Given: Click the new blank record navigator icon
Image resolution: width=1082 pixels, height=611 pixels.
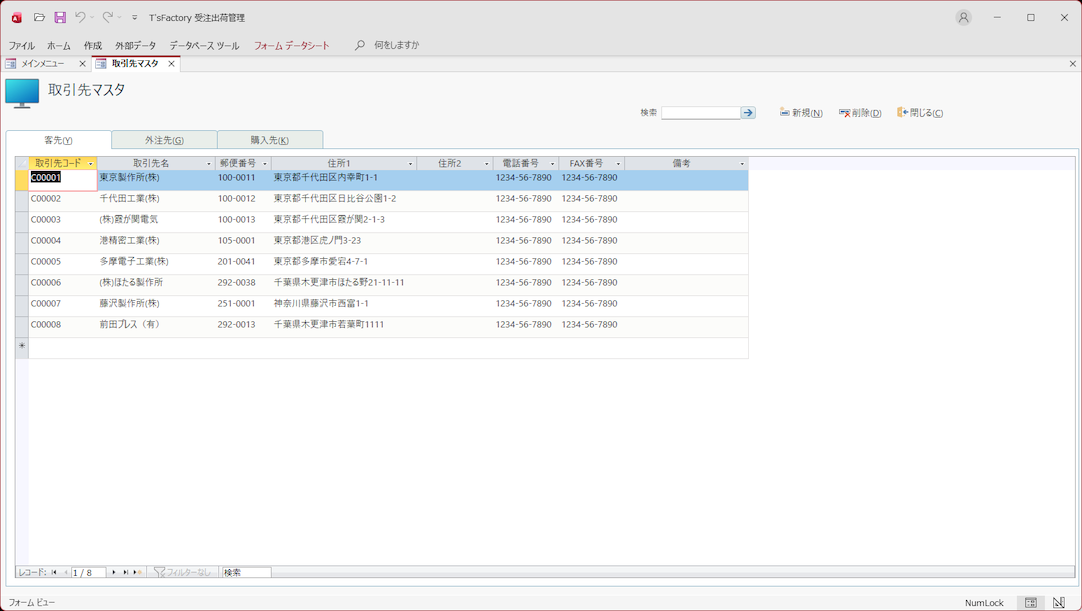Looking at the screenshot, I should (x=137, y=573).
